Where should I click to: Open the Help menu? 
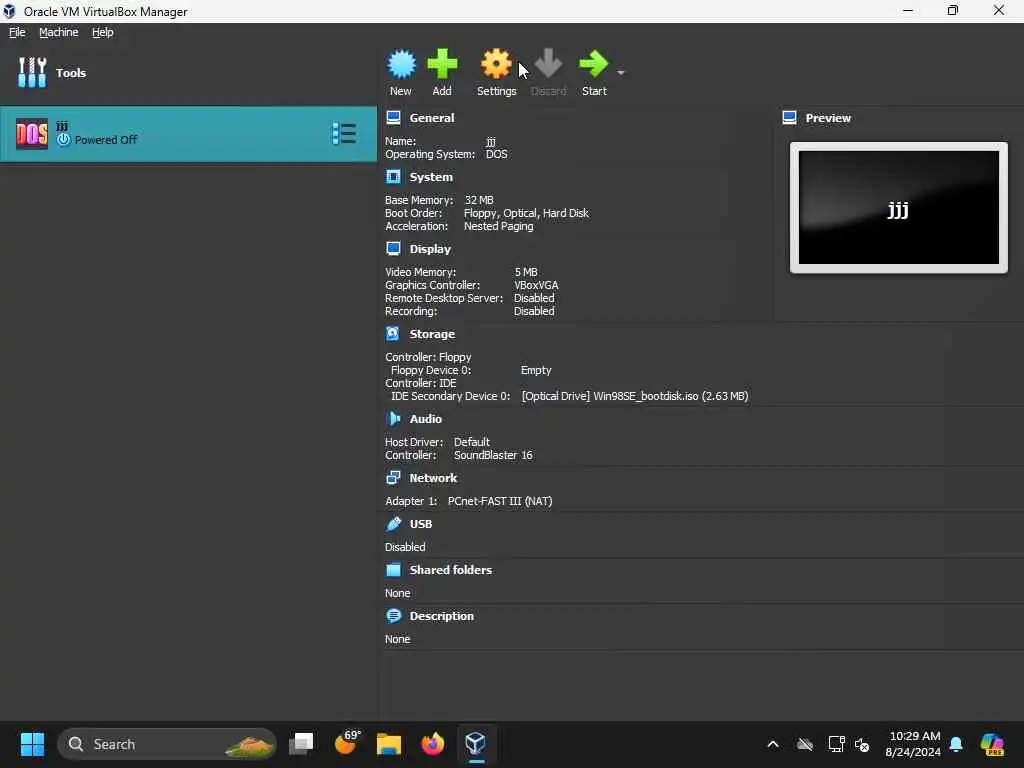103,32
